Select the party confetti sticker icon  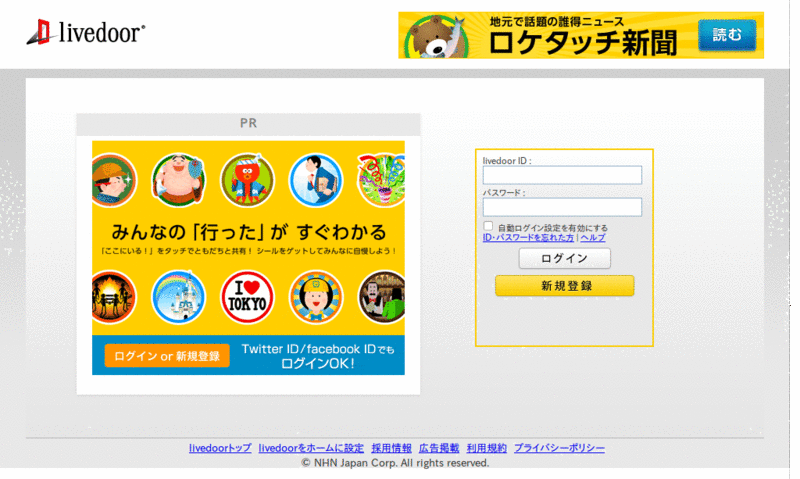coord(381,180)
